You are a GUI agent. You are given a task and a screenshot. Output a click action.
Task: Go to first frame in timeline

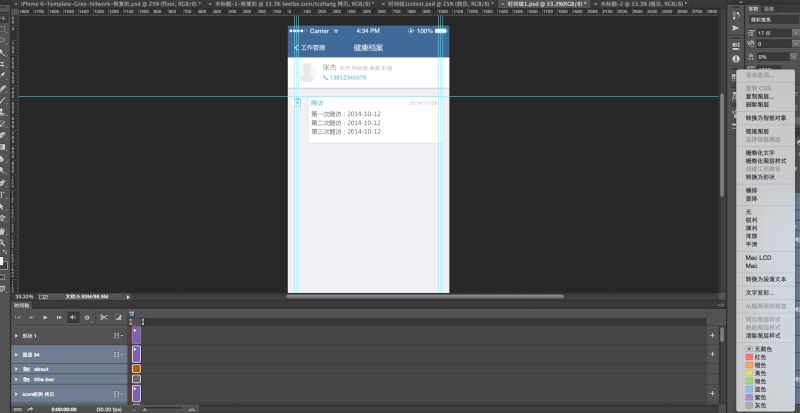pyautogui.click(x=17, y=318)
